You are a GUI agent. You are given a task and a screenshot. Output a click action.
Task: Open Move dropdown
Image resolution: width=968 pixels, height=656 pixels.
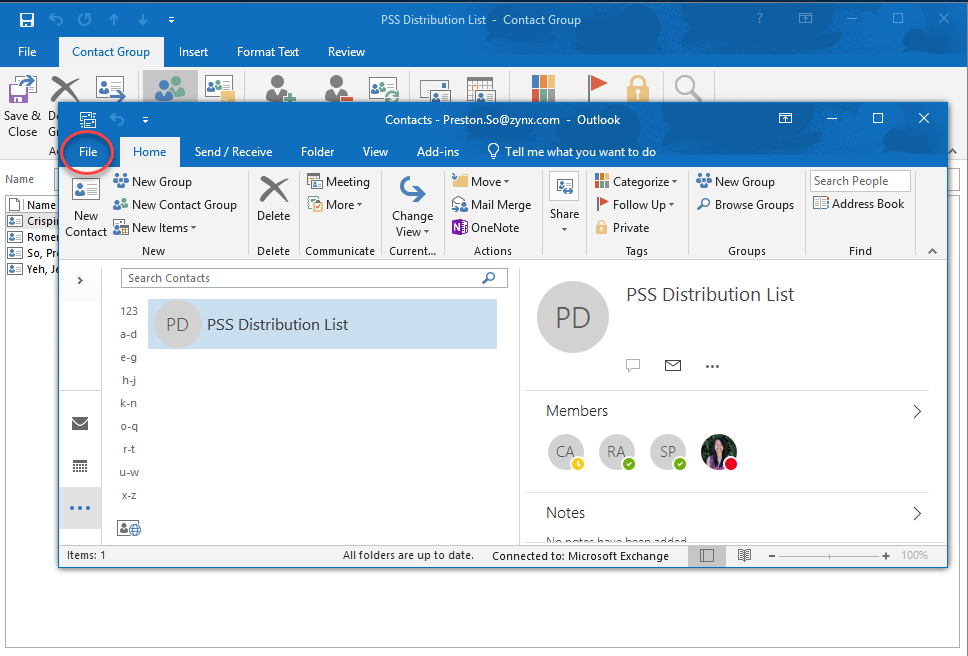tap(481, 181)
